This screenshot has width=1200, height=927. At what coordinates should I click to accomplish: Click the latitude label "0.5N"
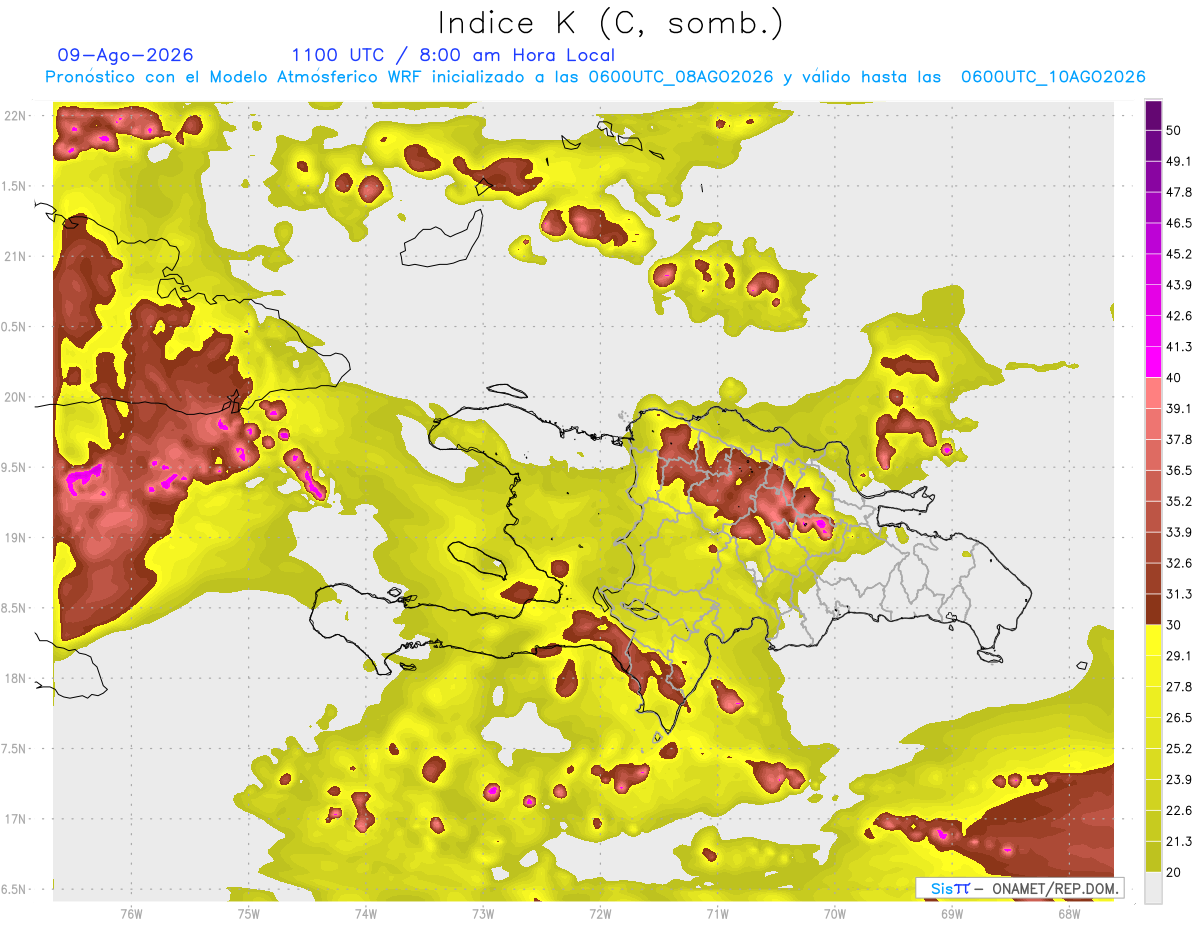click(12, 327)
